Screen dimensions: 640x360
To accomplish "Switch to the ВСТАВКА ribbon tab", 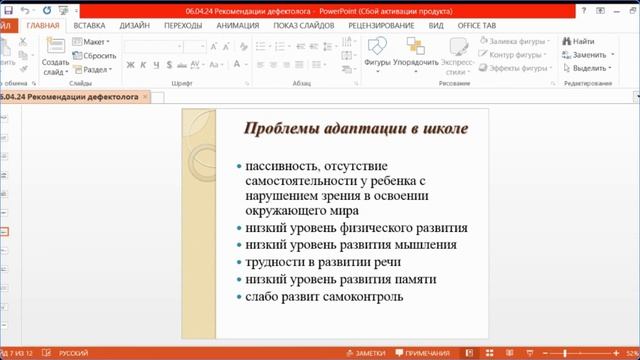I will 89,25.
